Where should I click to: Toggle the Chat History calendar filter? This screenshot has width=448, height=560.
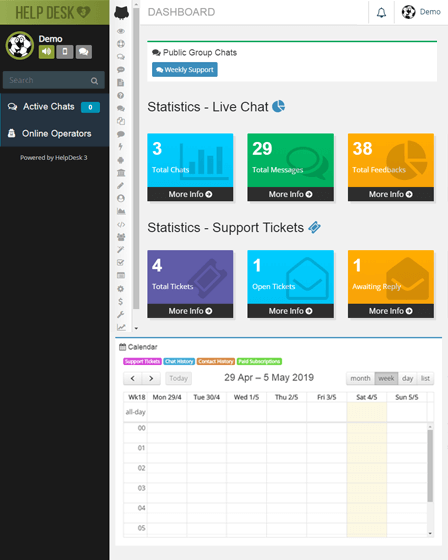(179, 361)
